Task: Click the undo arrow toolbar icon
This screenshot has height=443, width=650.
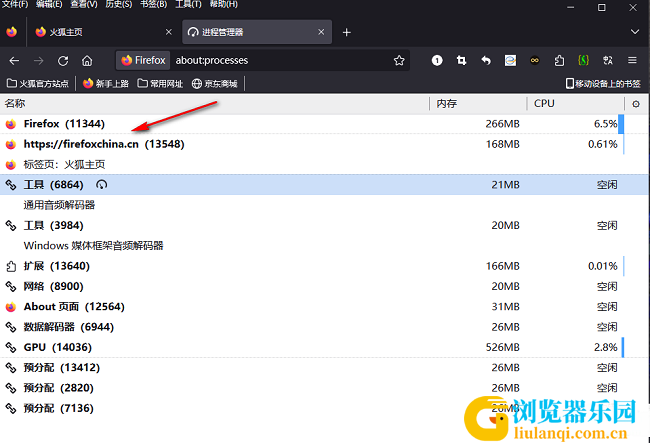Action: coord(486,61)
